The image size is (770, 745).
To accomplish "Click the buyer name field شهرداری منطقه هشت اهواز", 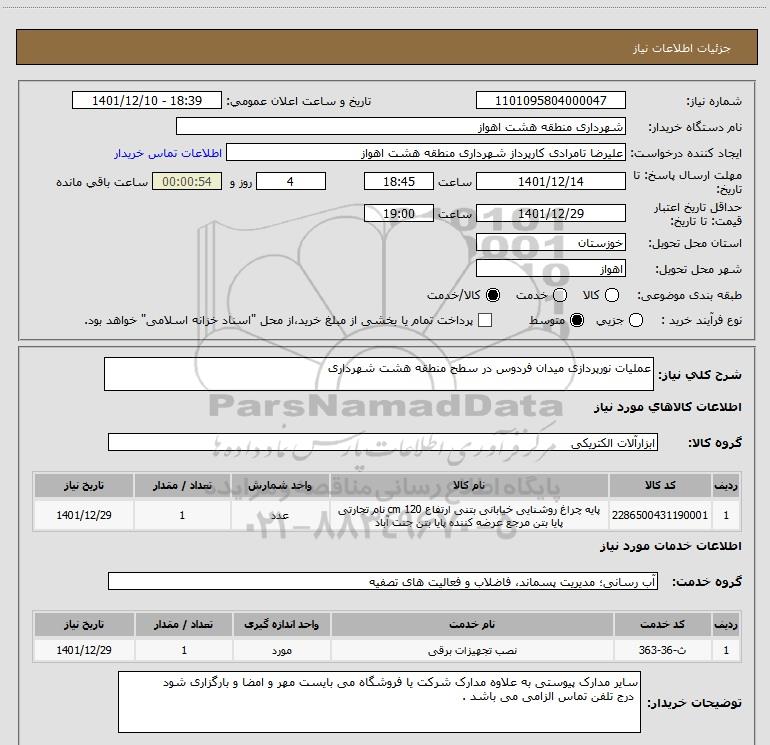I will [401, 126].
